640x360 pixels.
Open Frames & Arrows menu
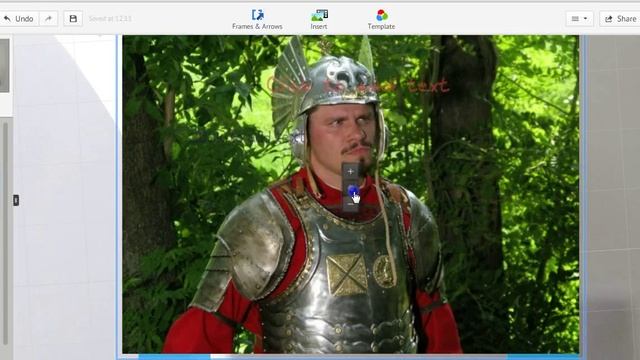[257, 20]
